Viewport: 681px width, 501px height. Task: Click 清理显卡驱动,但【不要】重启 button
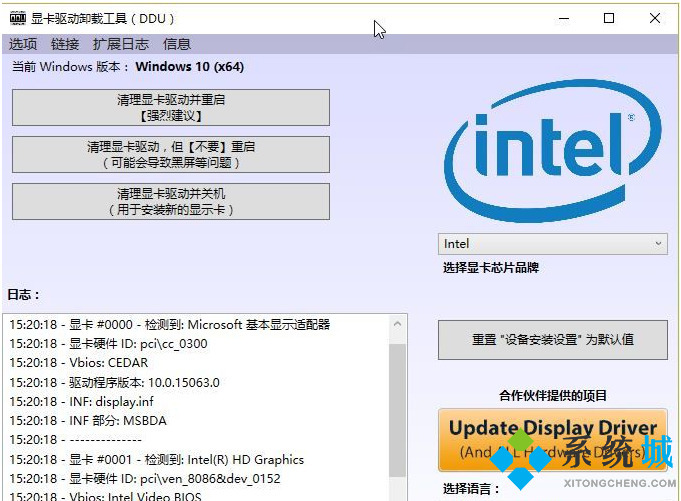pos(171,155)
